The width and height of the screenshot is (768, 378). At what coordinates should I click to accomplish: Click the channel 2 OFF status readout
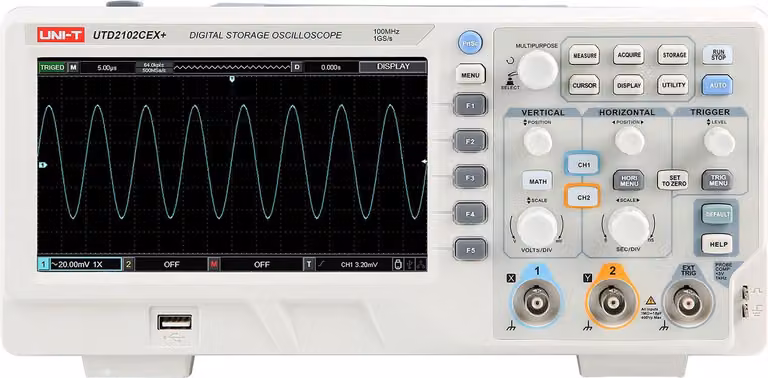pos(171,264)
